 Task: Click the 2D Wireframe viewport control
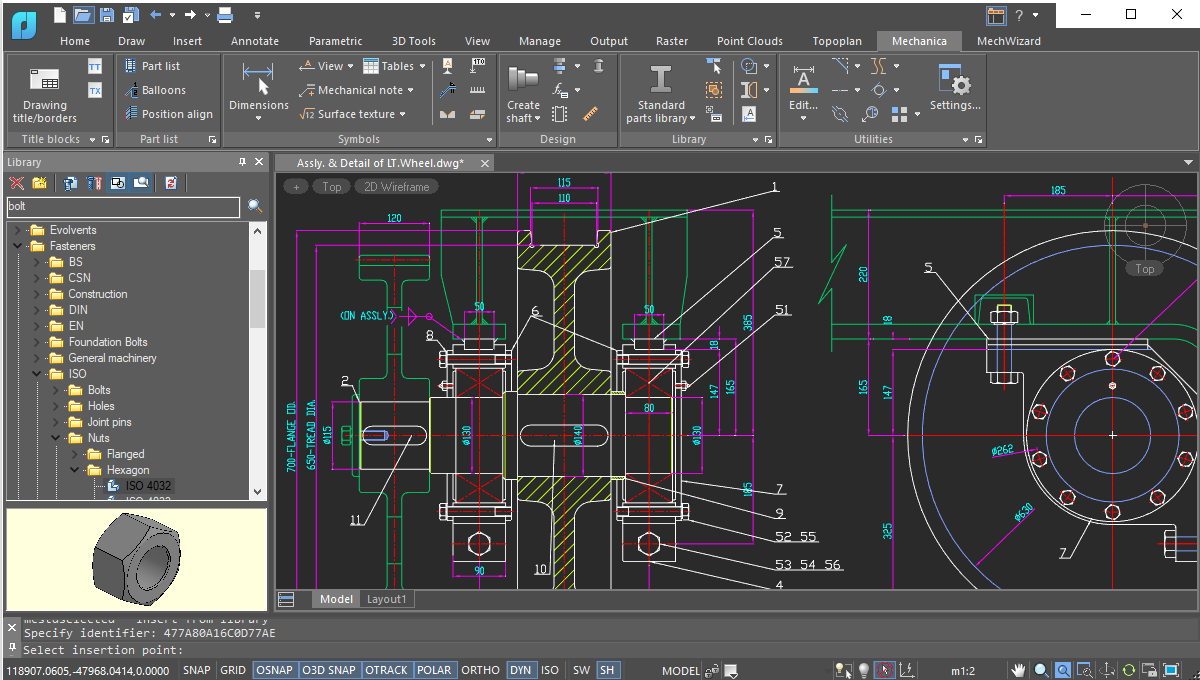click(396, 186)
